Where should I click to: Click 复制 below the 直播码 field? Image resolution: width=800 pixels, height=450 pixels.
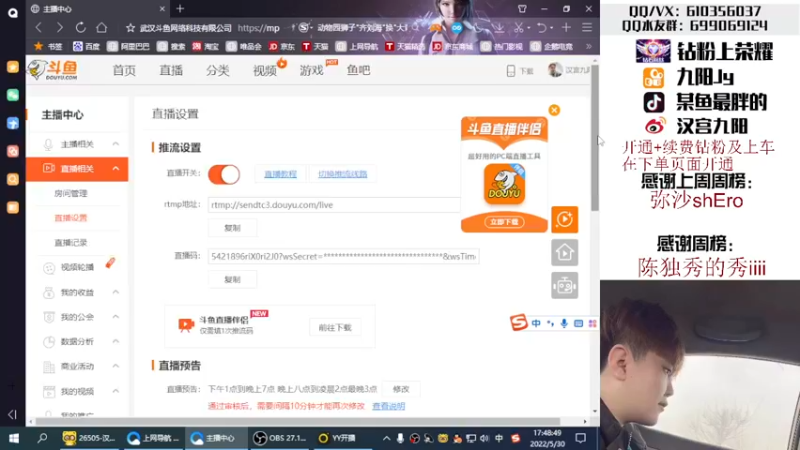[232, 280]
